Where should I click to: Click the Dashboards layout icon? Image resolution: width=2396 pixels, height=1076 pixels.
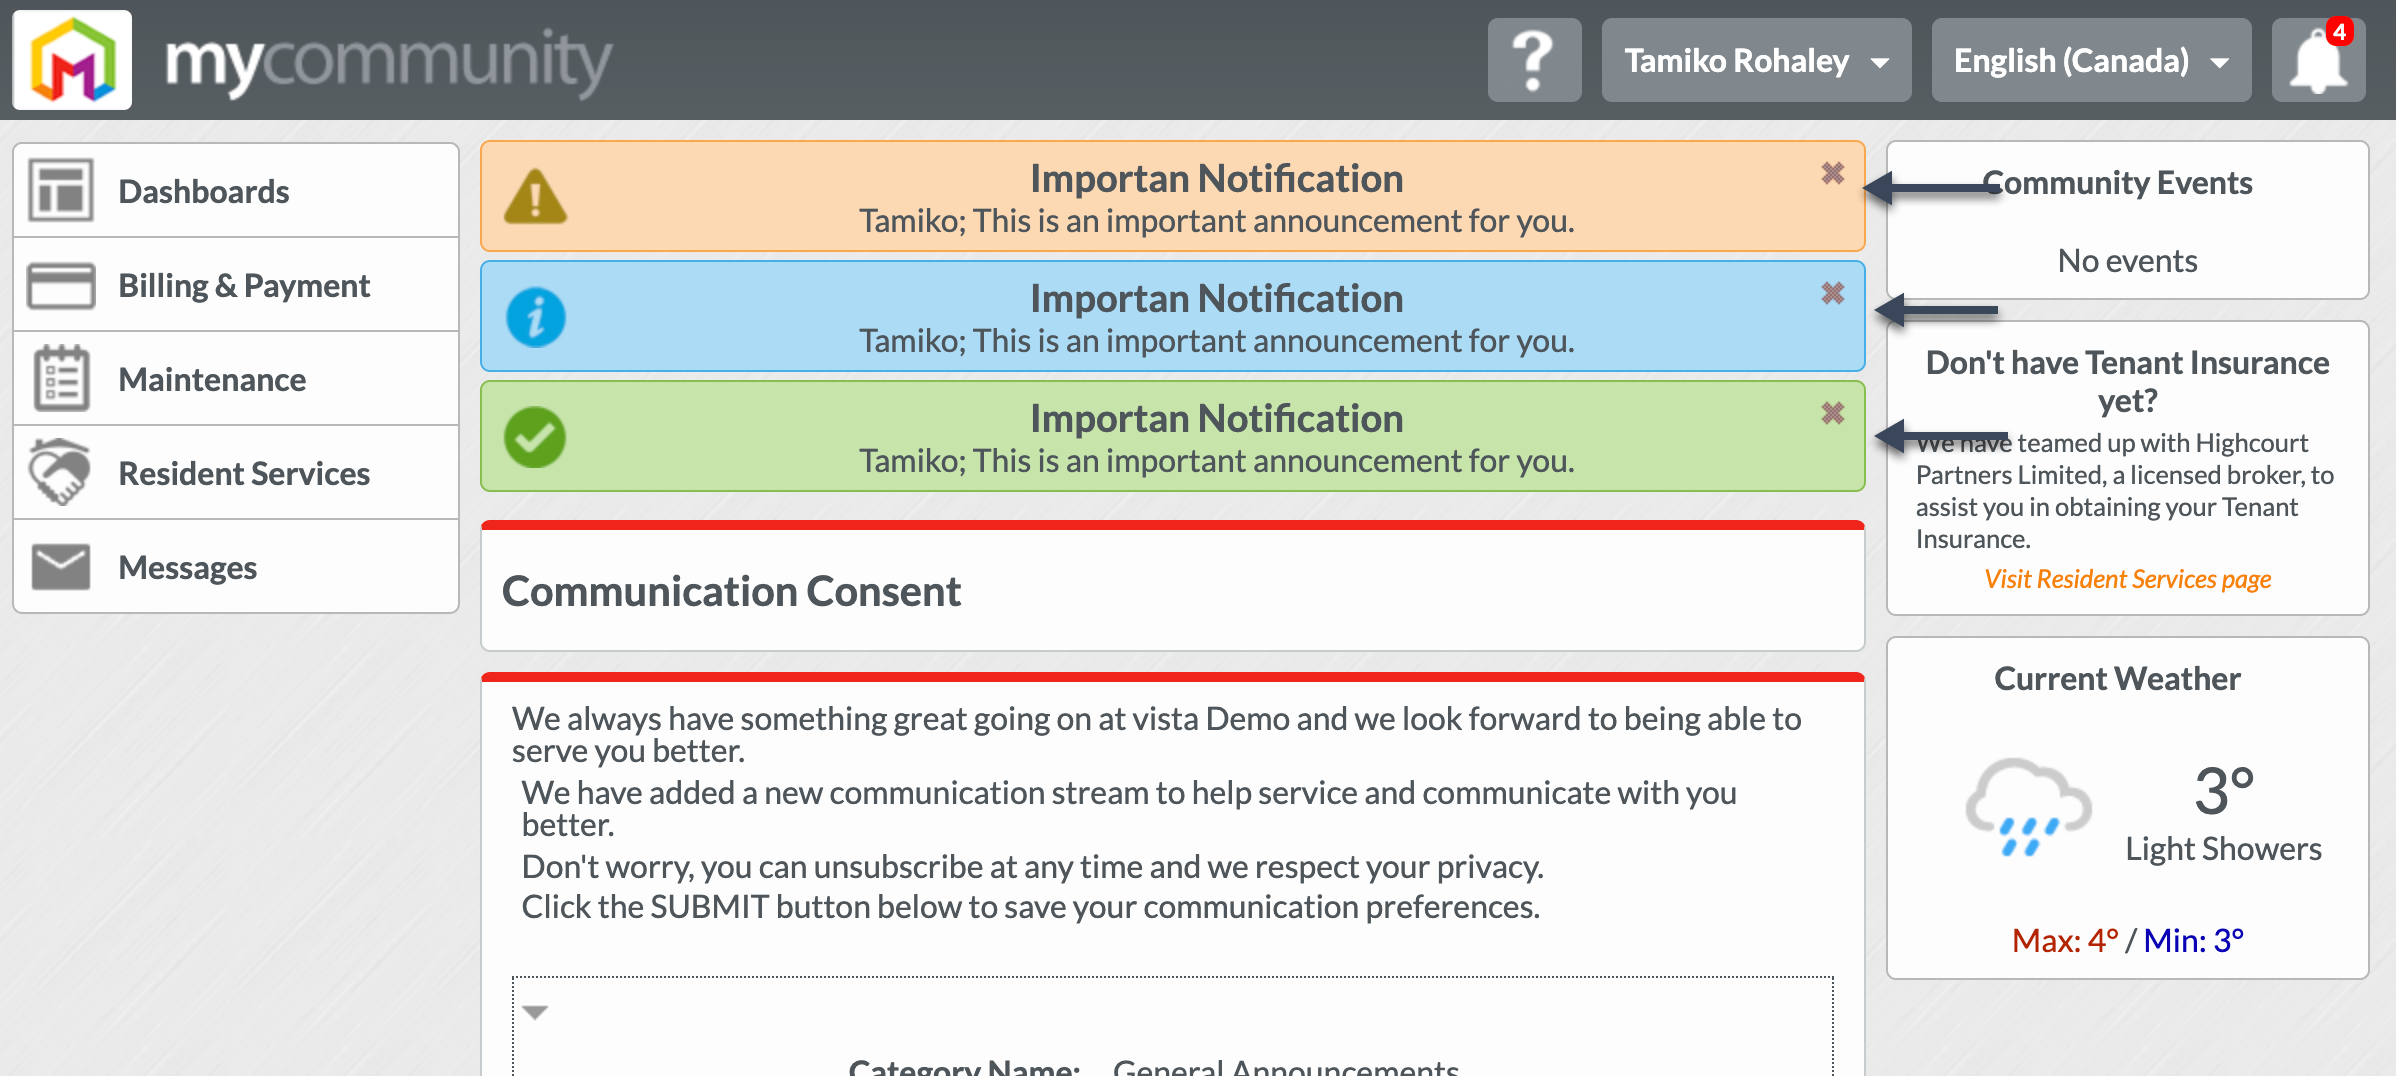click(61, 190)
